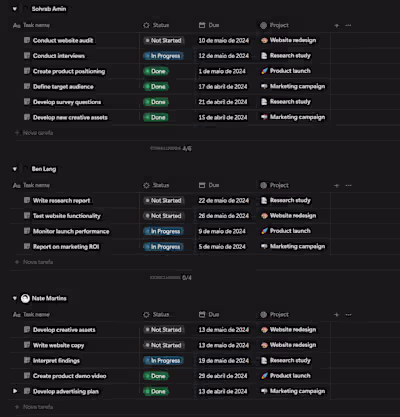Add a property column in Ben Lang table
The image size is (400, 417).
pyautogui.click(x=337, y=185)
